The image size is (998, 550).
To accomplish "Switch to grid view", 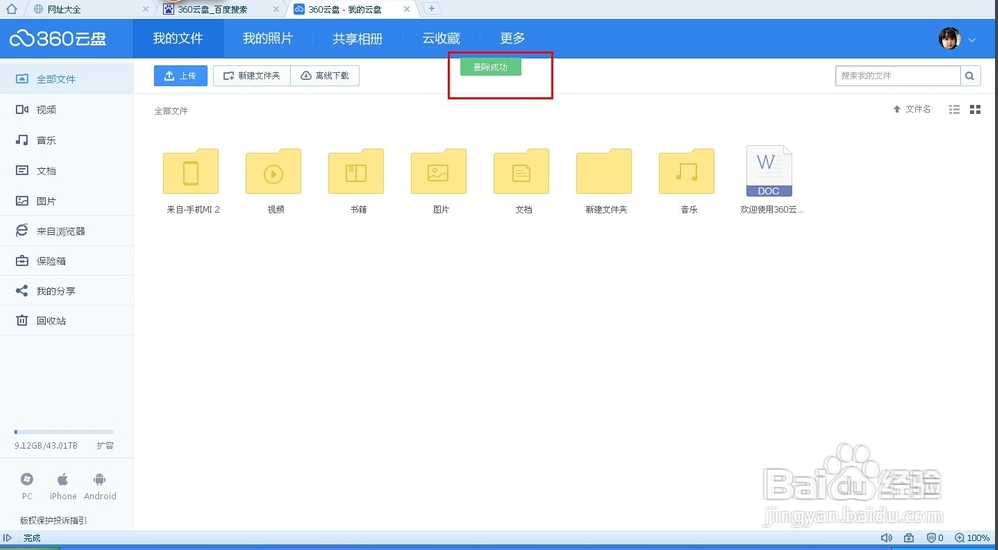I will pos(974,109).
